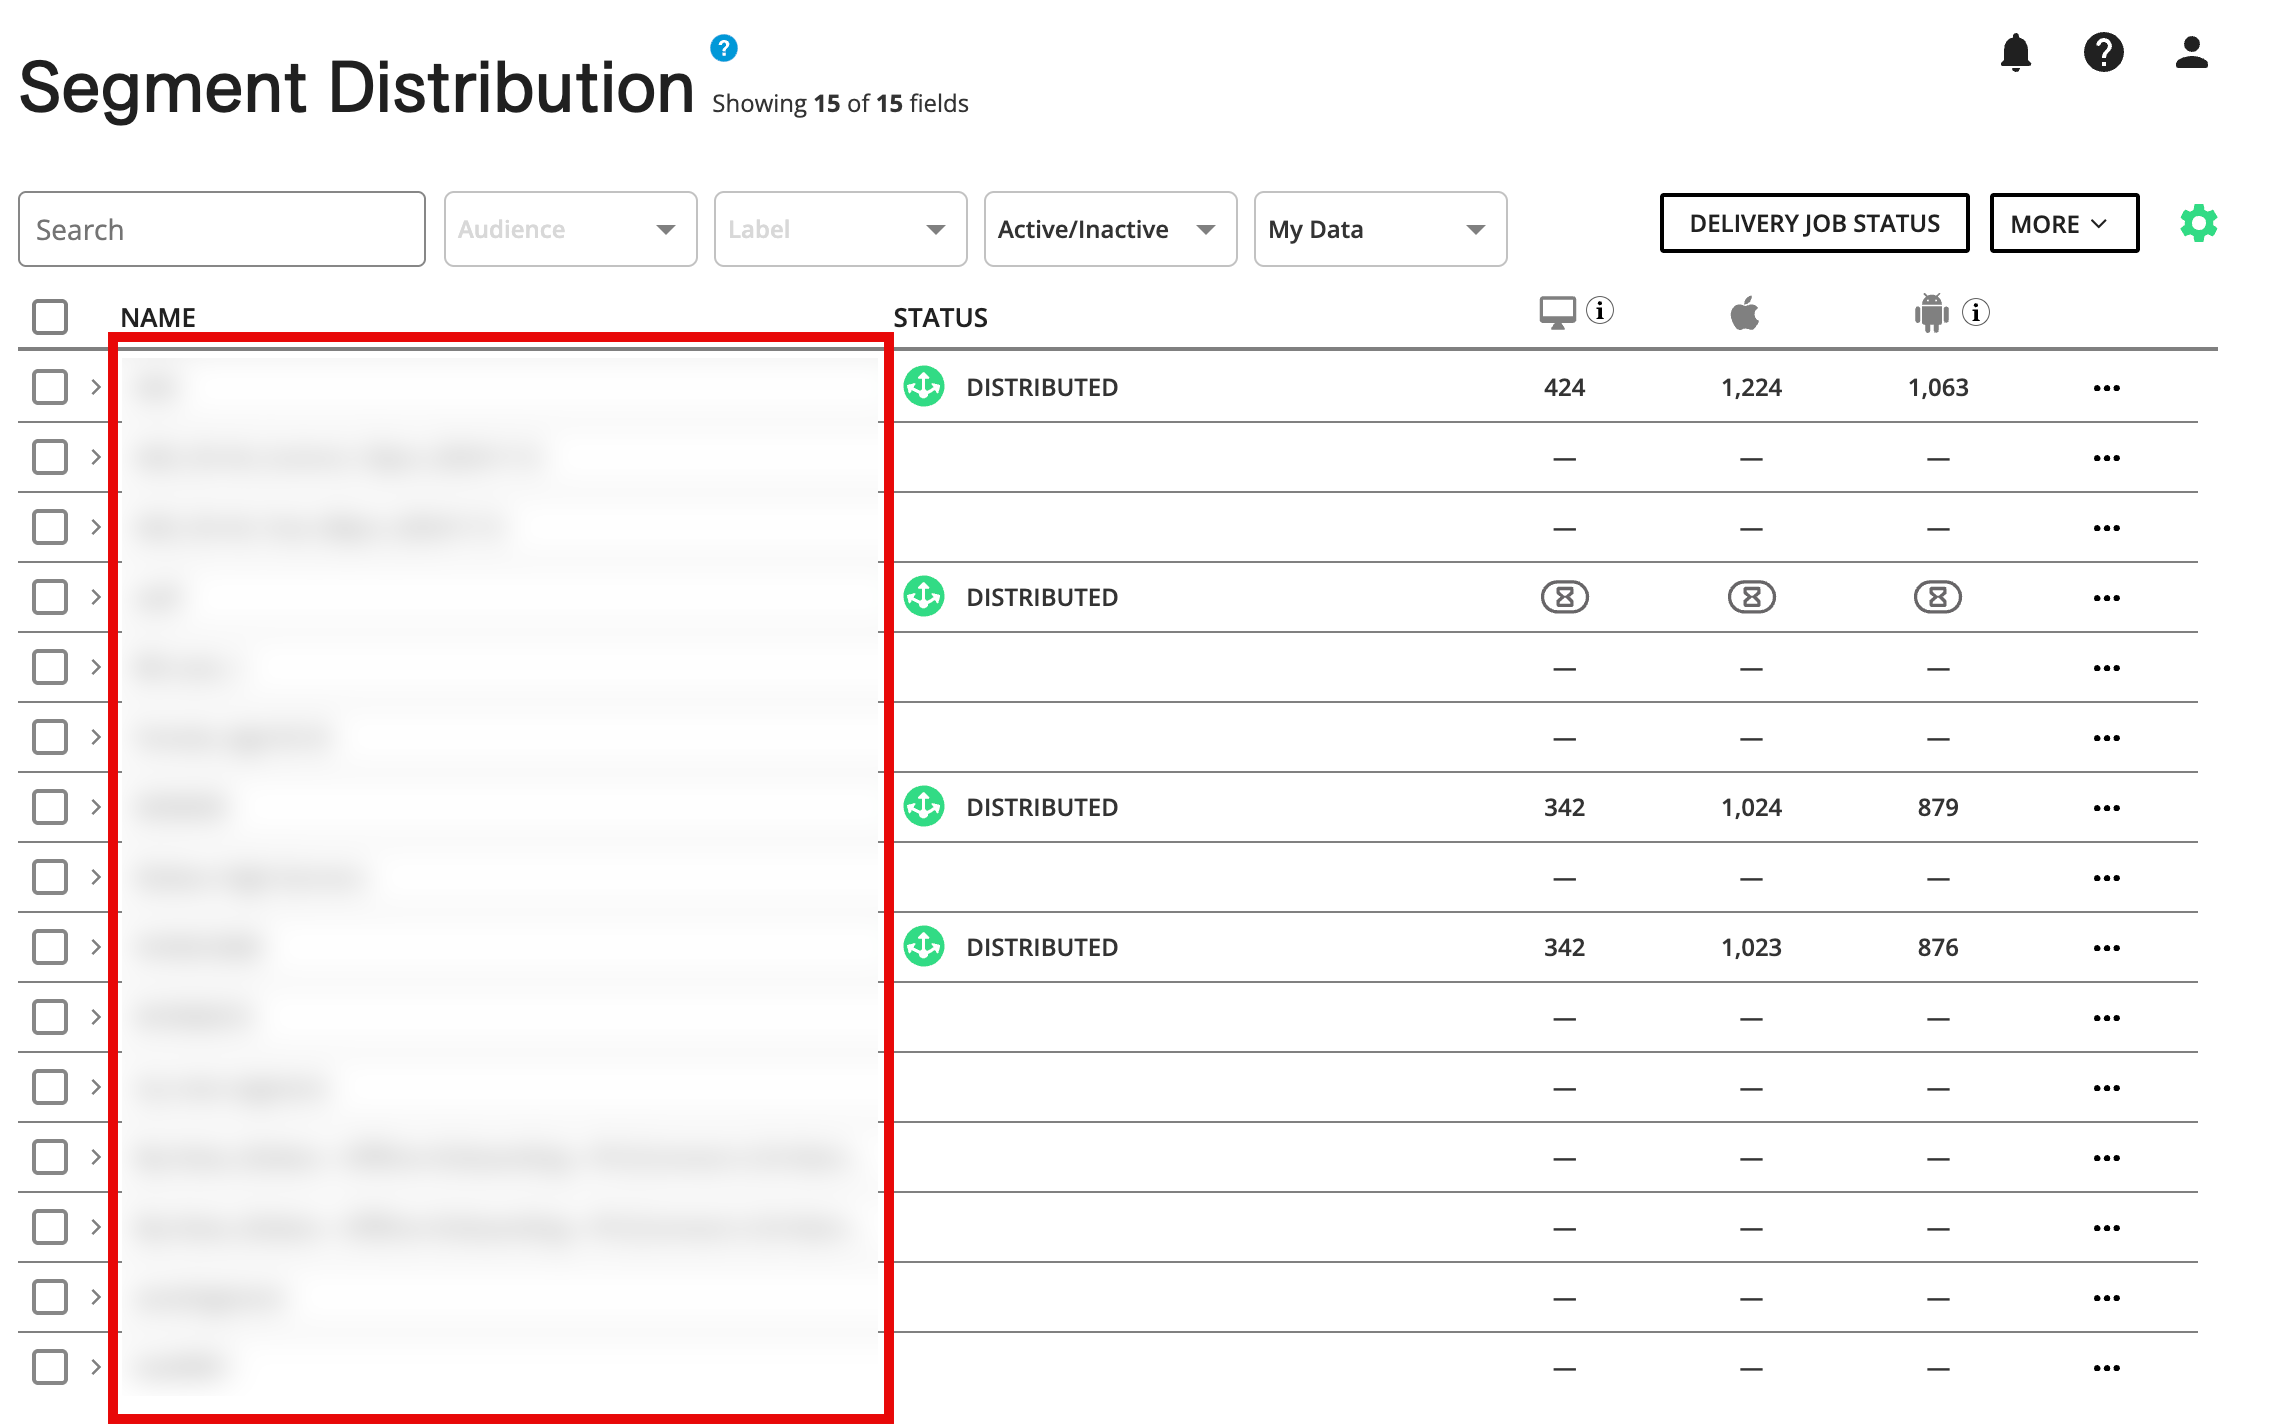Click the blue help icon beside Segment Distribution
The width and height of the screenshot is (2288, 1428).
pyautogui.click(x=724, y=47)
